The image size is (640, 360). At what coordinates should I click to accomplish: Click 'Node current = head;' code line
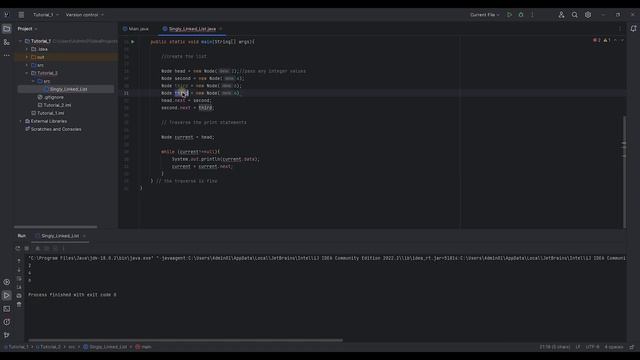coord(187,137)
